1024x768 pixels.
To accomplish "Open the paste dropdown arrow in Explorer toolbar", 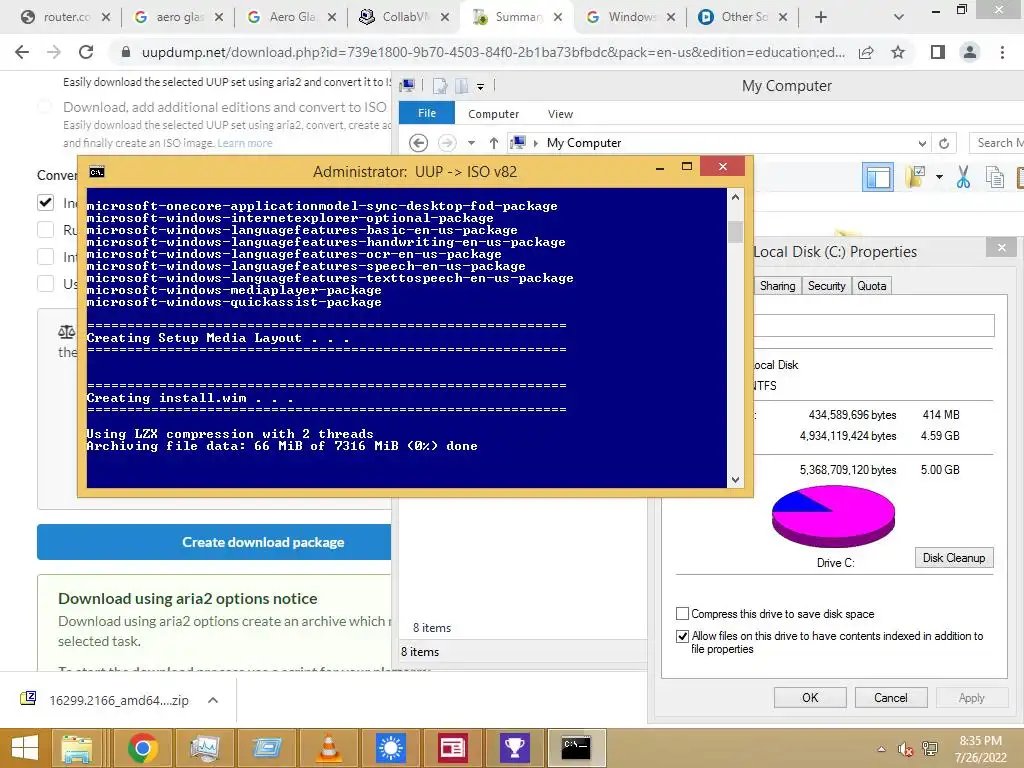I will [x=938, y=177].
